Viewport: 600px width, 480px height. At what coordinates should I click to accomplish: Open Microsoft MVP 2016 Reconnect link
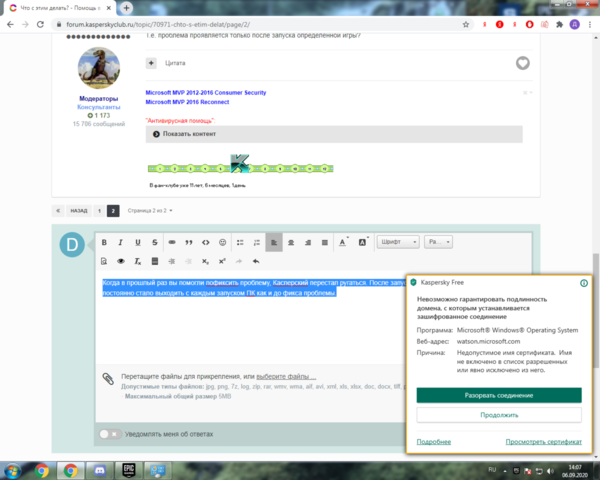187,102
